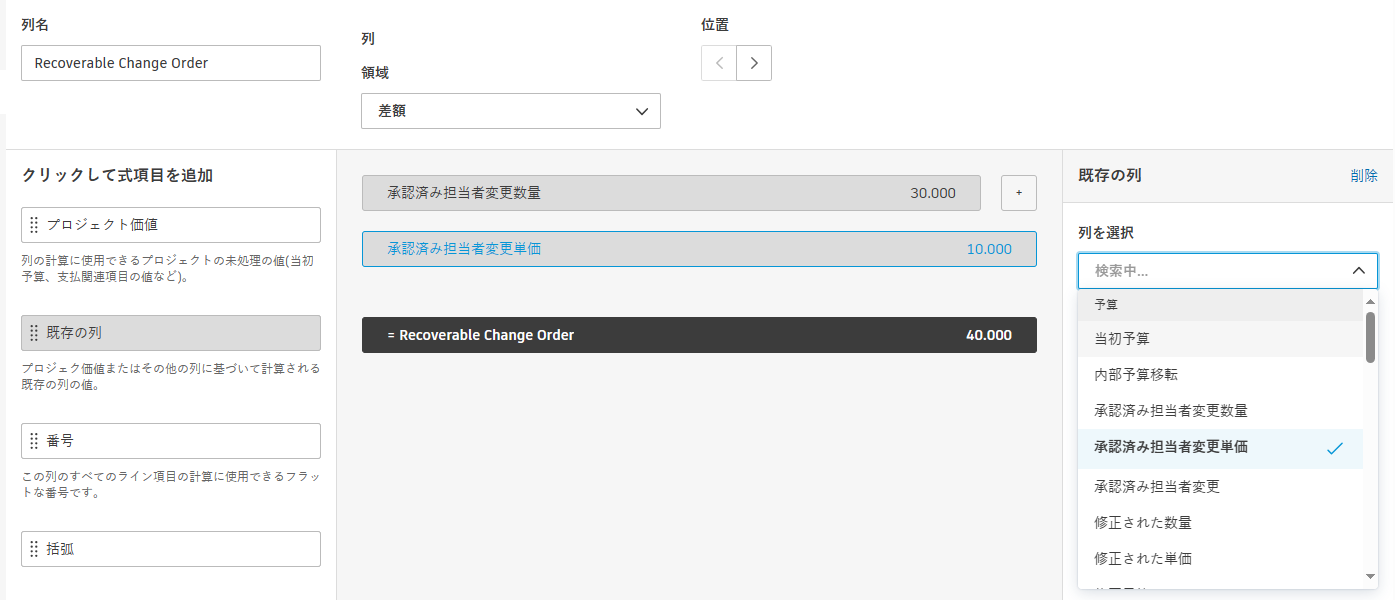Click the previous position arrow button
1395x600 pixels.
[x=719, y=63]
